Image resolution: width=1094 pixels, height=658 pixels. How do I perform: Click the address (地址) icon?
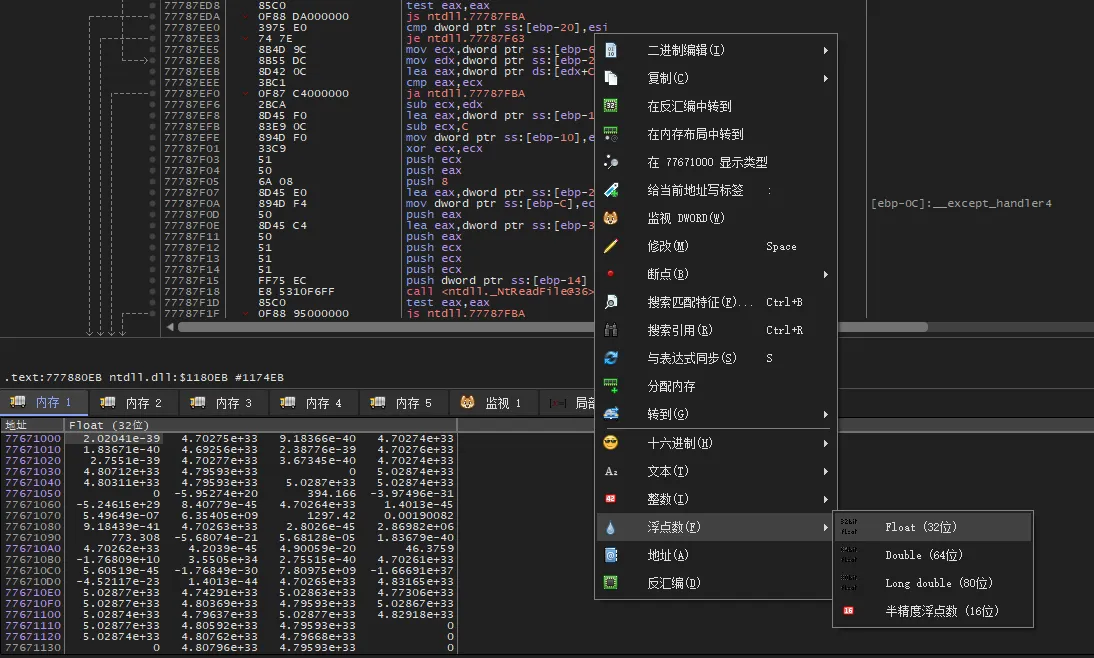610,555
